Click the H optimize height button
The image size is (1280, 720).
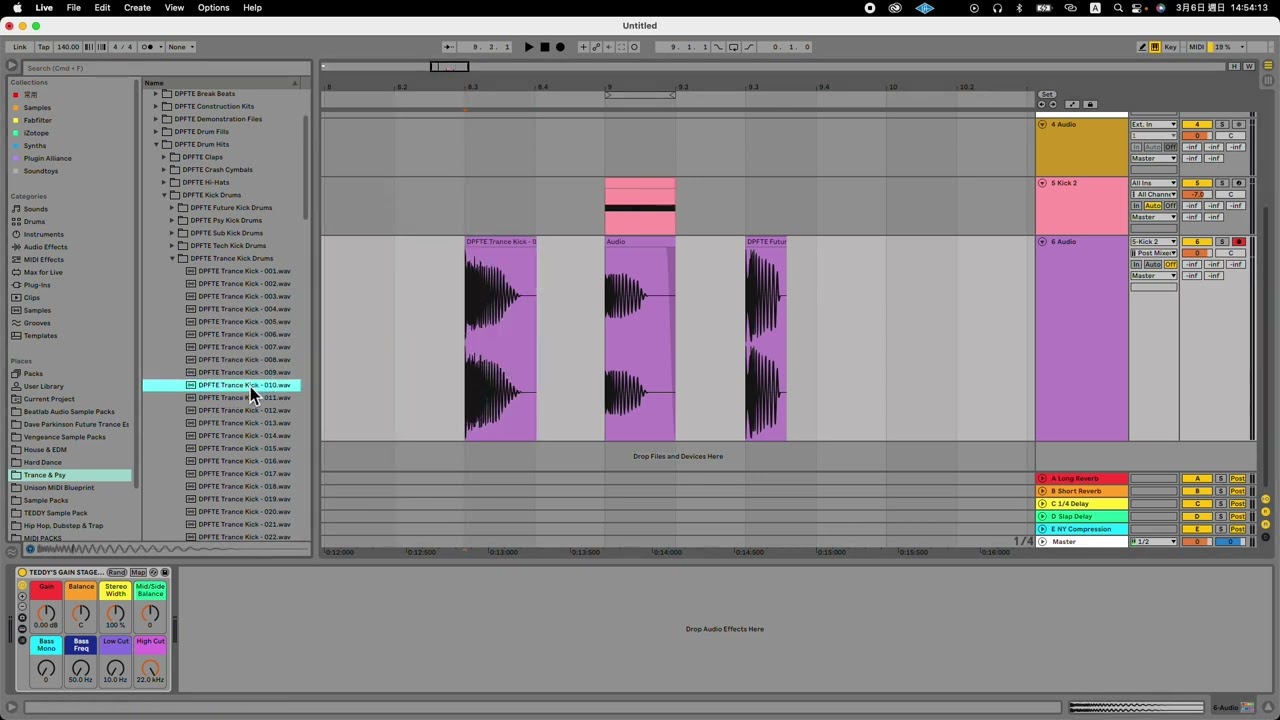pos(1234,67)
